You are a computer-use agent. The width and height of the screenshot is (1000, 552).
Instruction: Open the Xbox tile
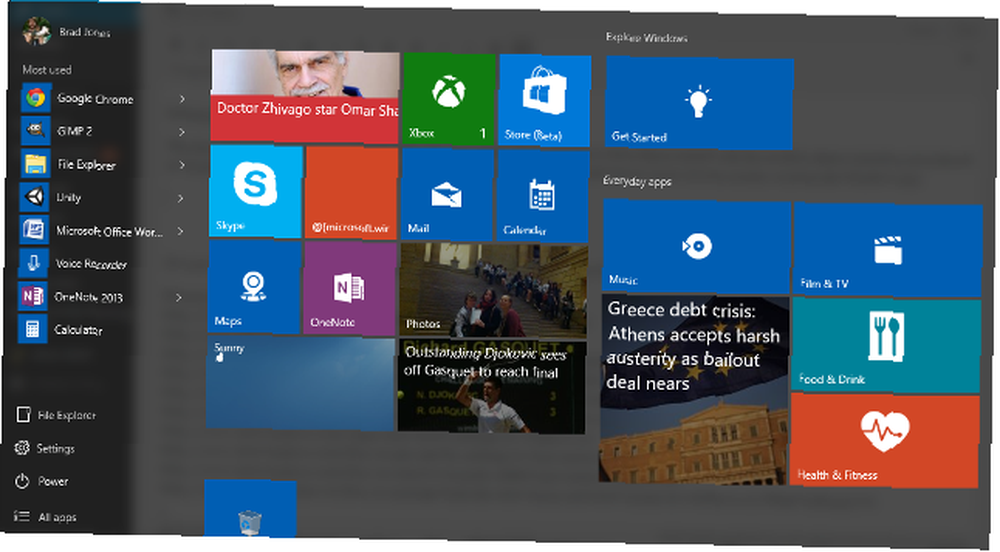point(449,99)
